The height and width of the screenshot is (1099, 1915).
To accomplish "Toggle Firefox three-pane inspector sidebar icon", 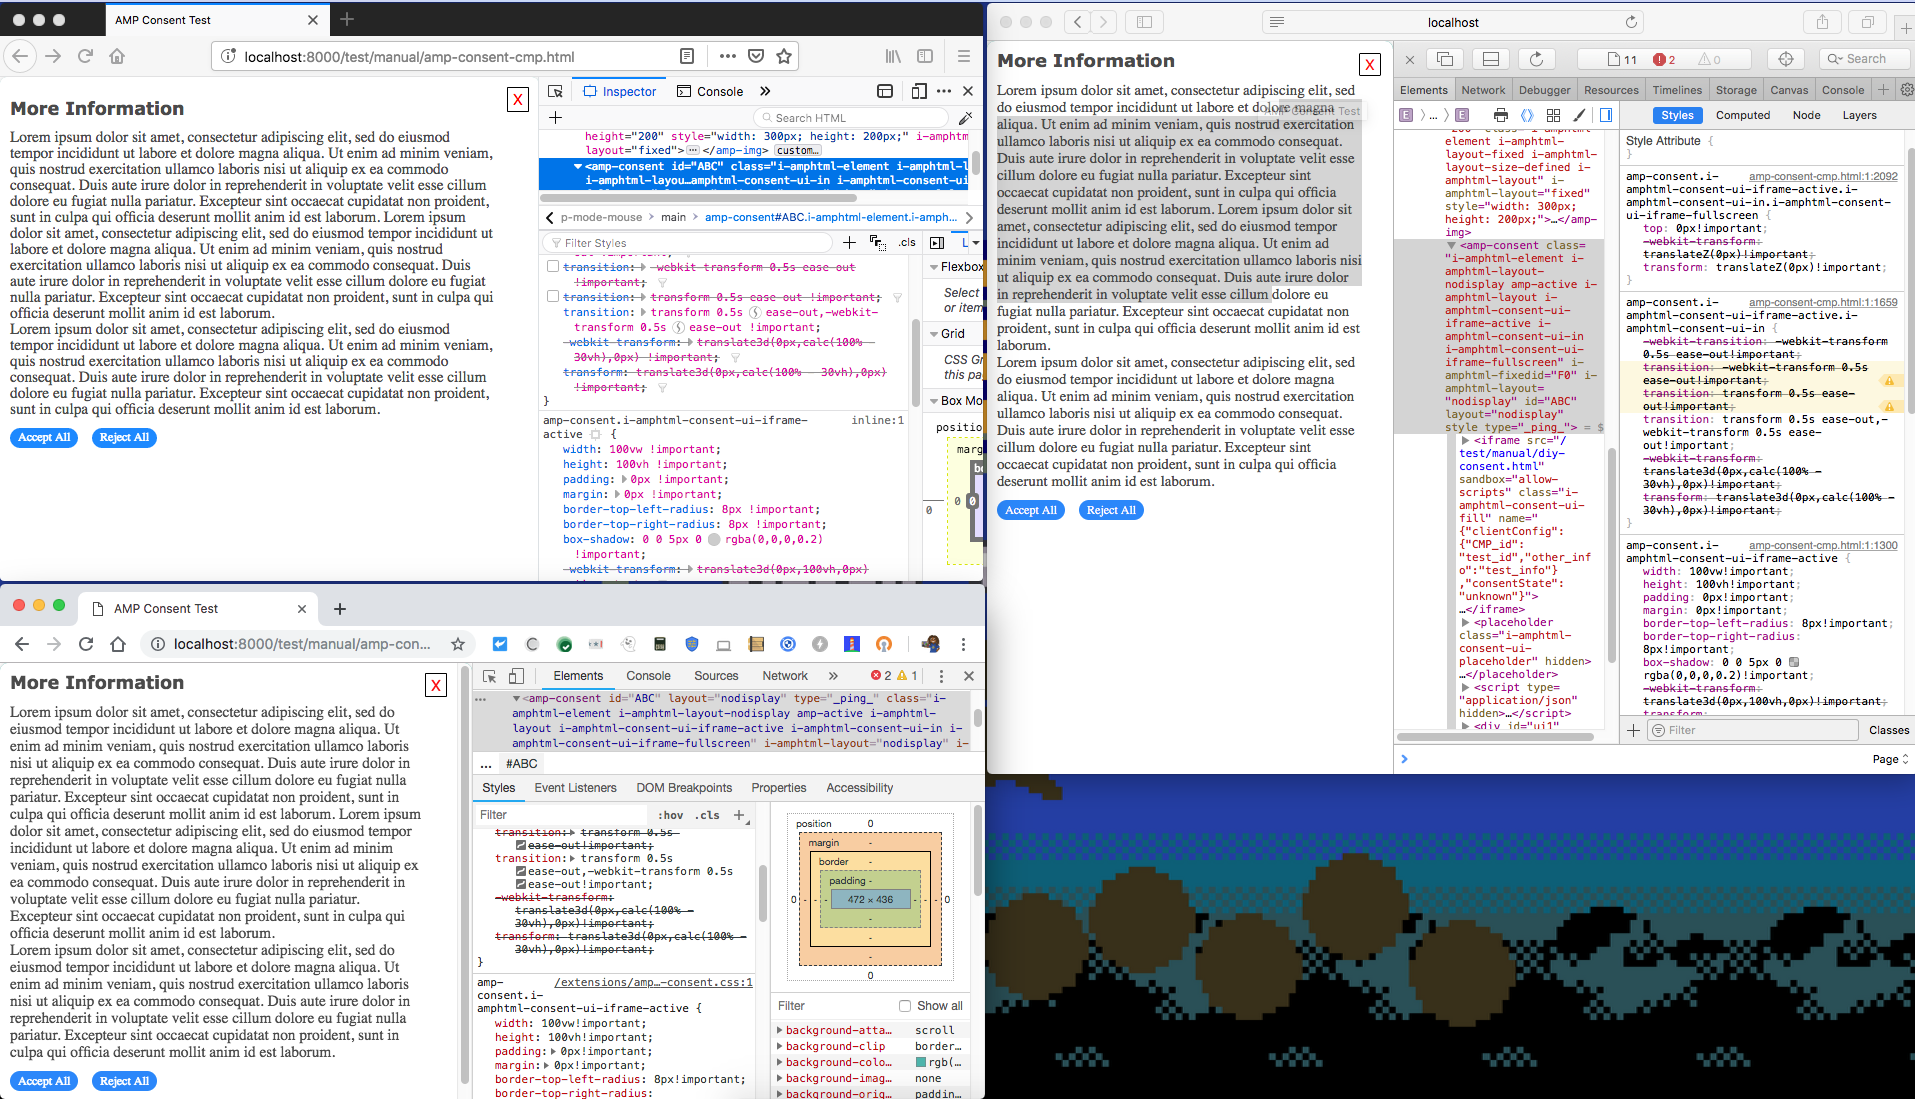I will 937,242.
